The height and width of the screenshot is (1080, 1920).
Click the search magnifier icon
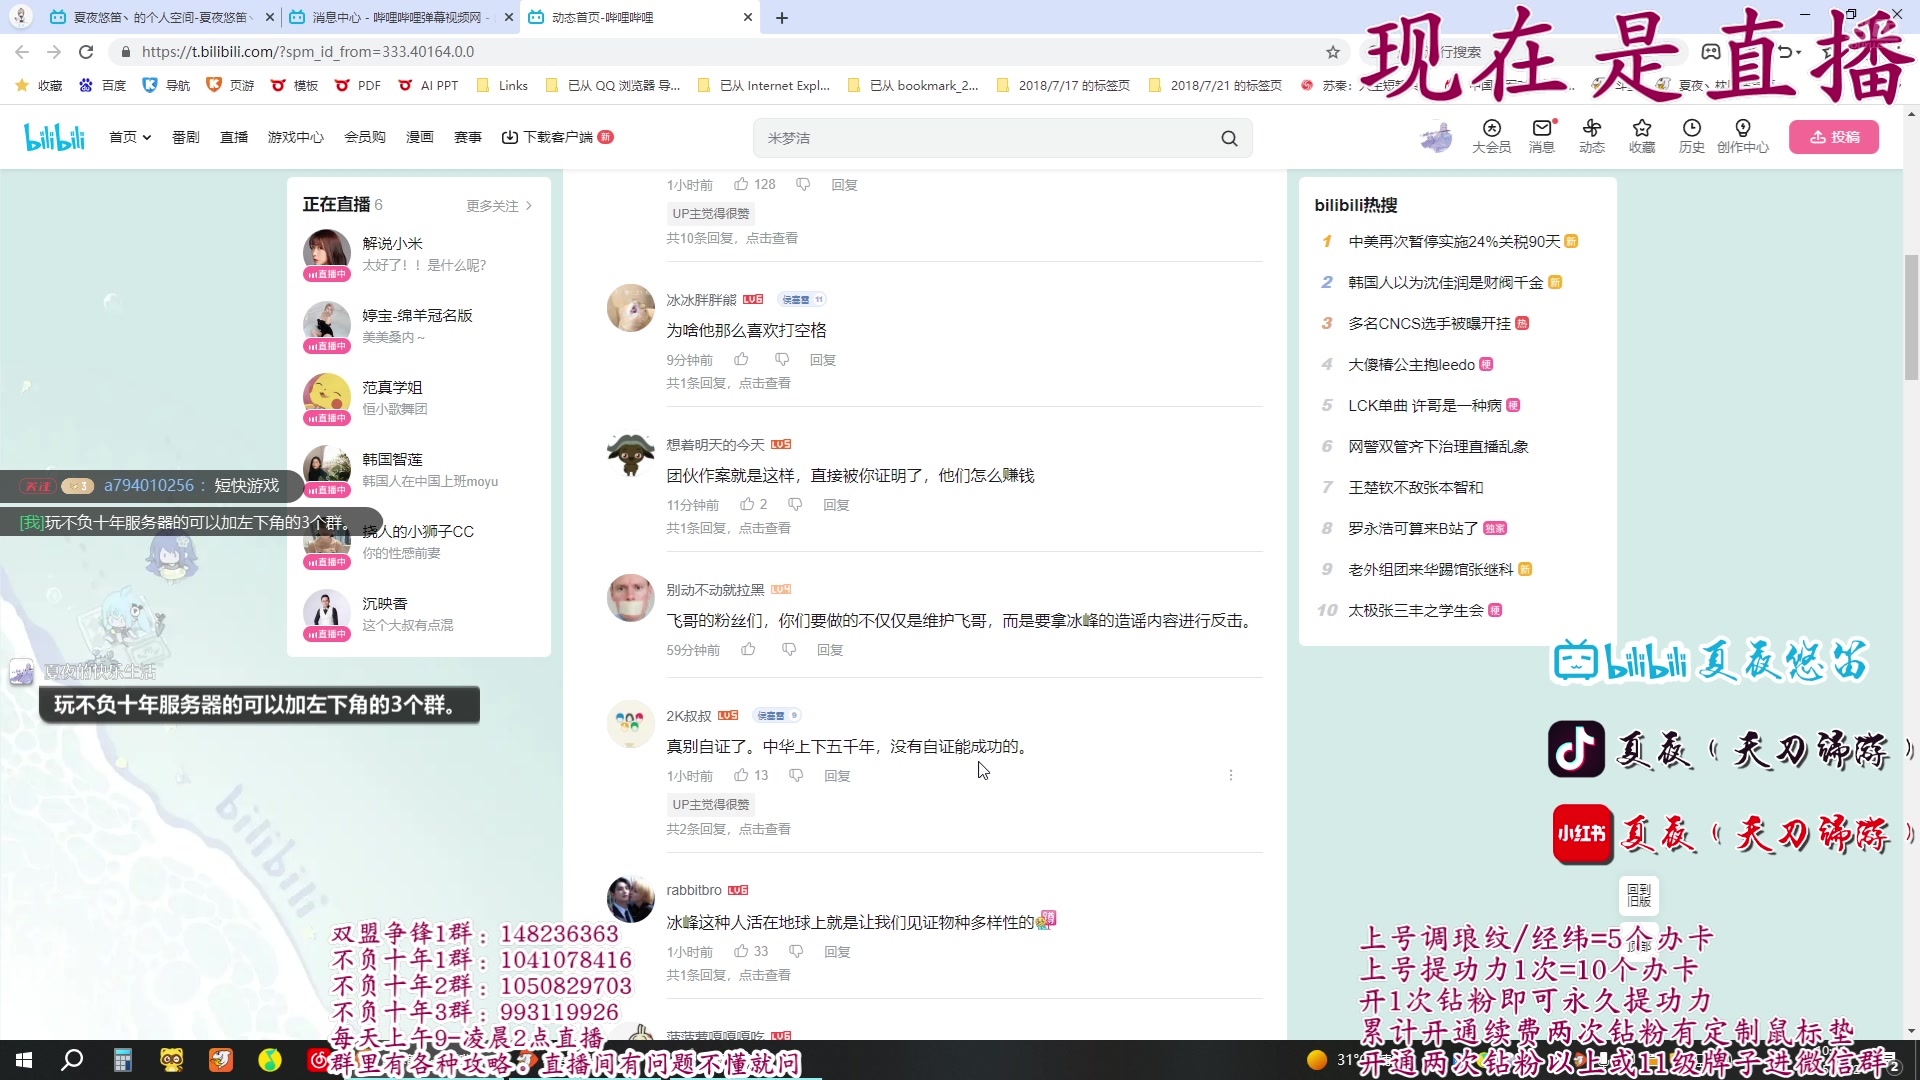coord(1229,138)
